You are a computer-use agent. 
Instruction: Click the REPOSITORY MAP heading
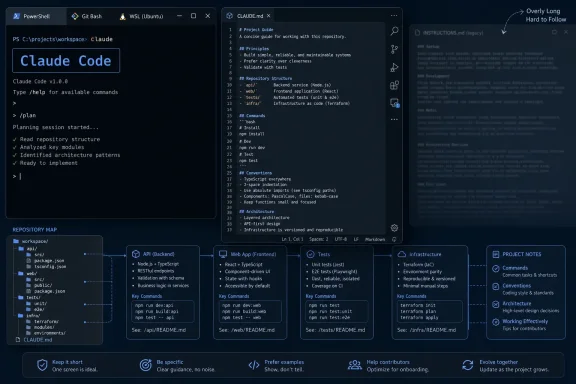35,230
